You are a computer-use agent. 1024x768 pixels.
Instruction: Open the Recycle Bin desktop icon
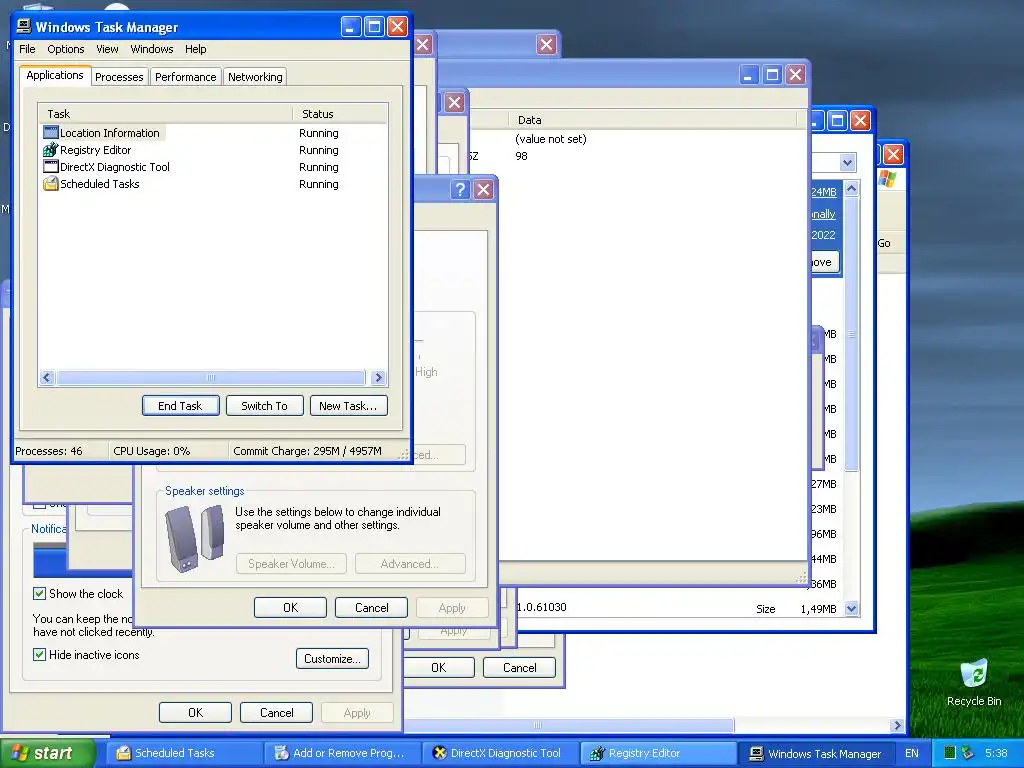[x=974, y=674]
